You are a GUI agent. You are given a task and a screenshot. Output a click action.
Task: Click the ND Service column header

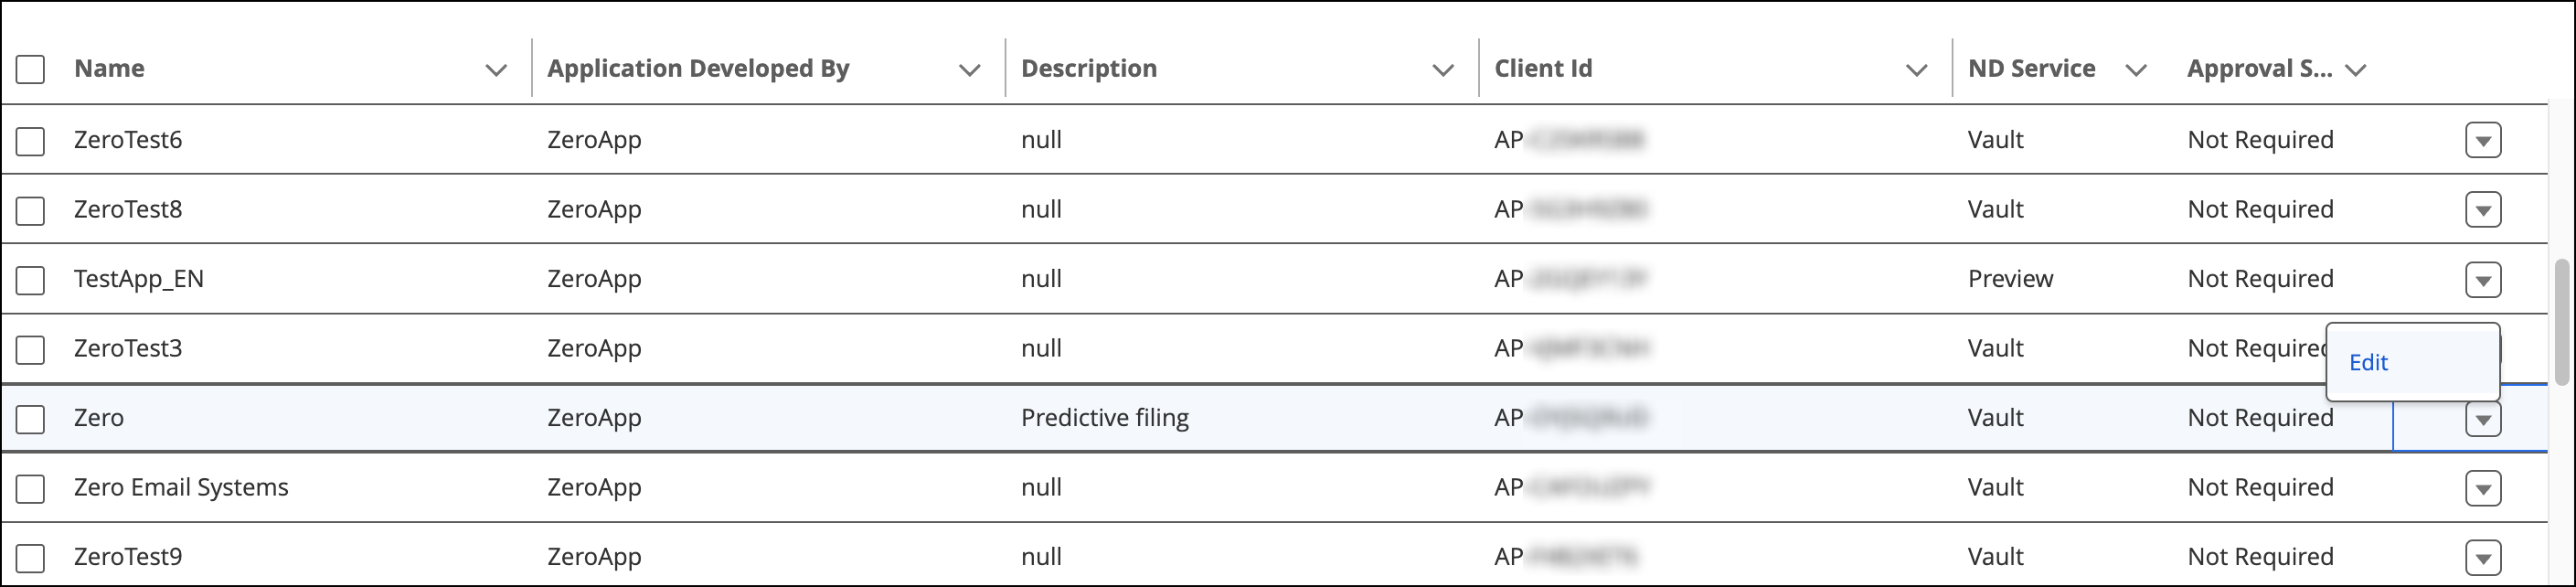tap(2031, 68)
